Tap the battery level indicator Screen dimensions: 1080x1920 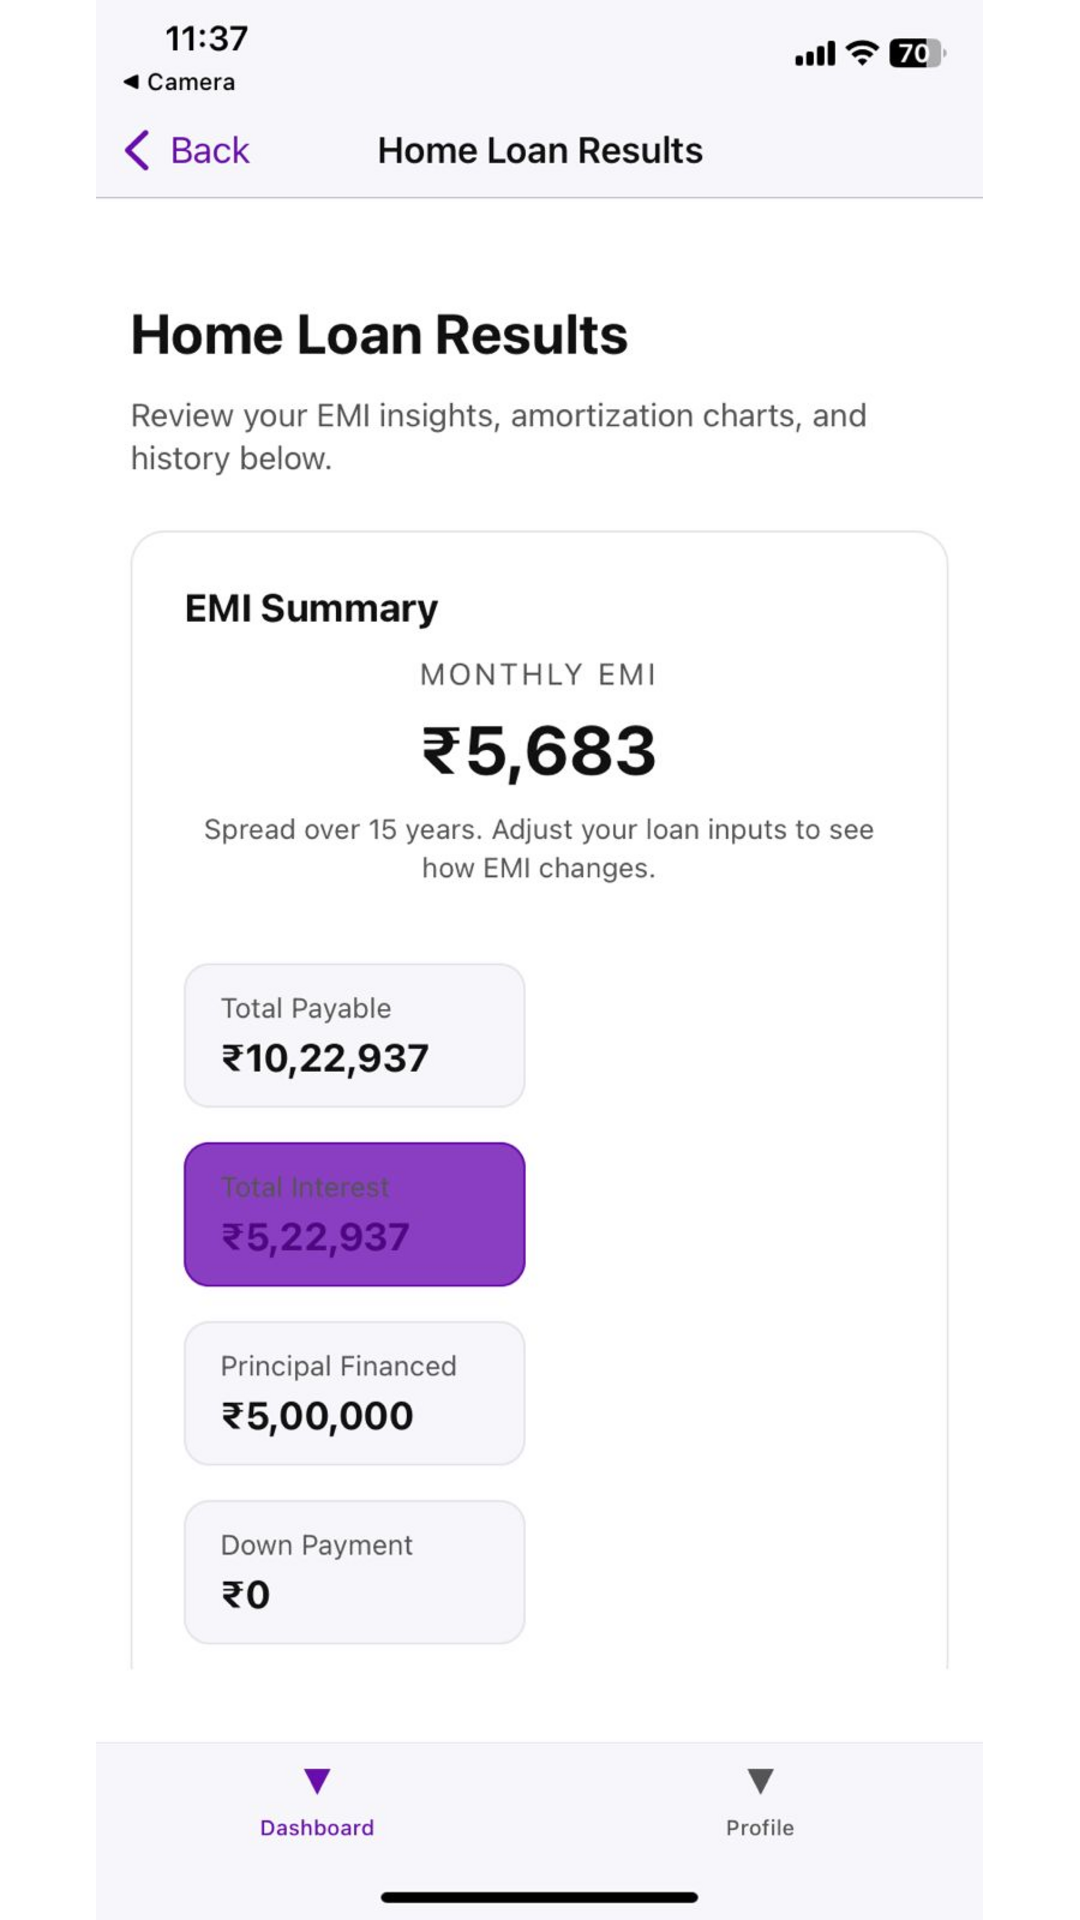[x=916, y=53]
